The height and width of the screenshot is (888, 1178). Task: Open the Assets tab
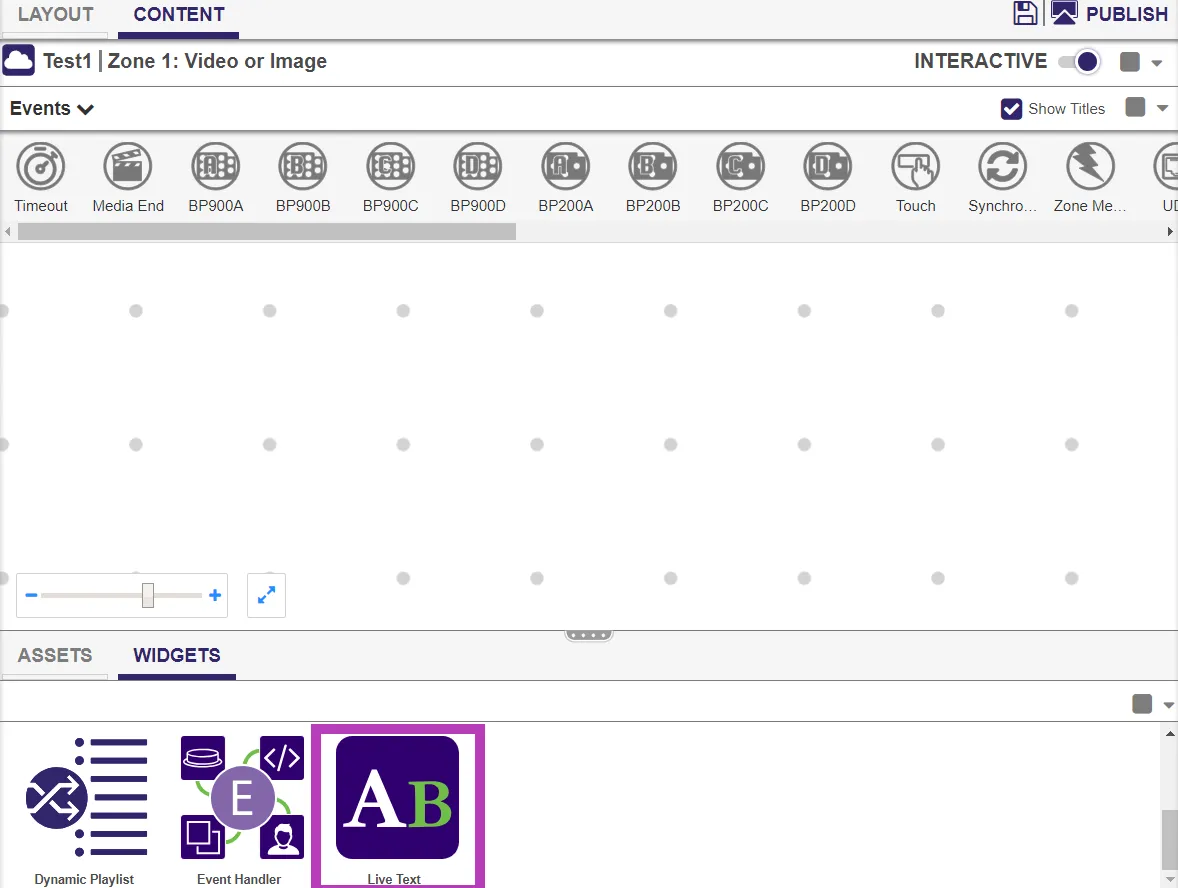click(x=55, y=655)
